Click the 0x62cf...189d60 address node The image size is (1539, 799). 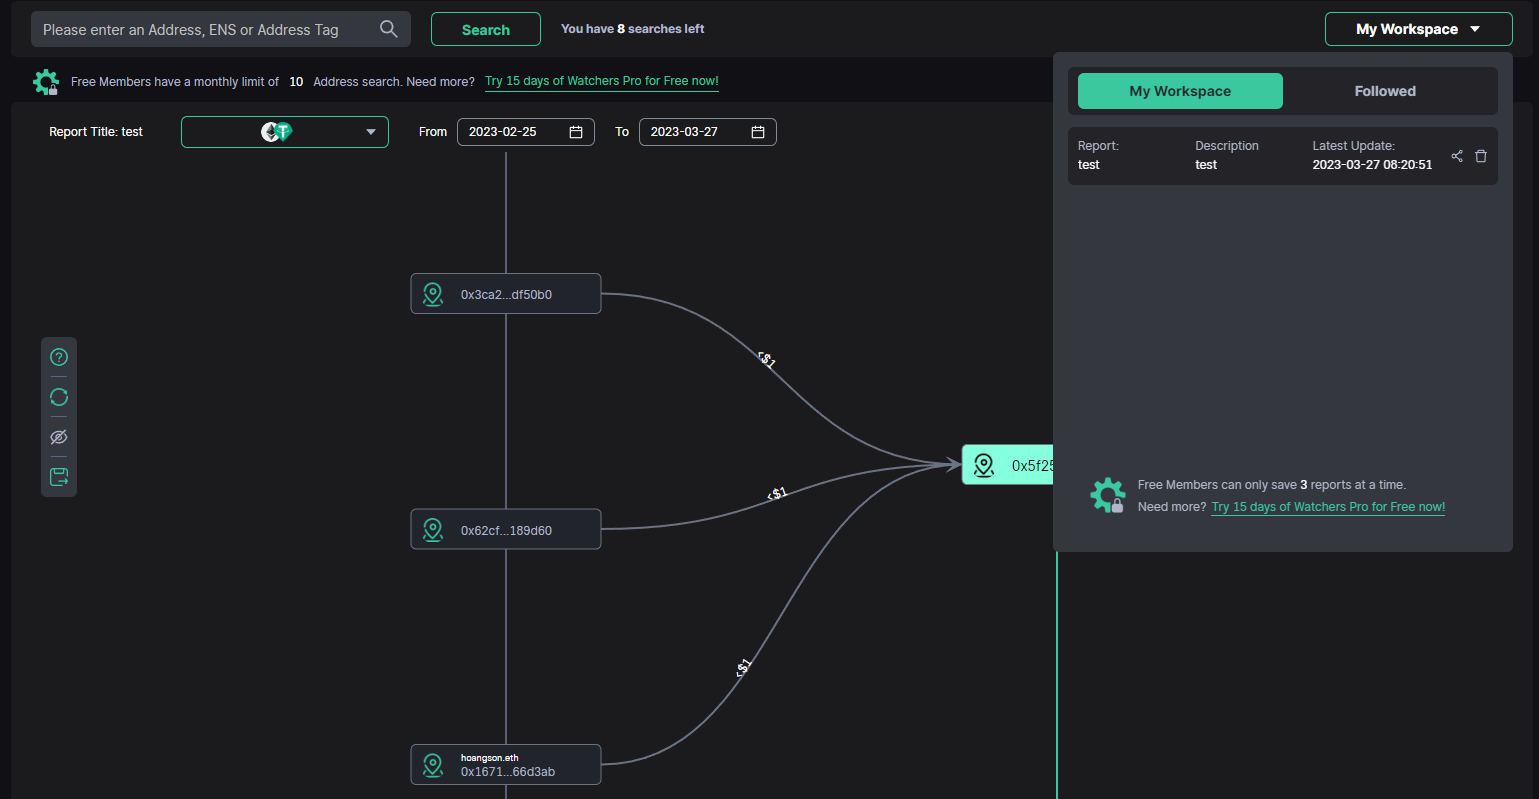[x=506, y=530]
